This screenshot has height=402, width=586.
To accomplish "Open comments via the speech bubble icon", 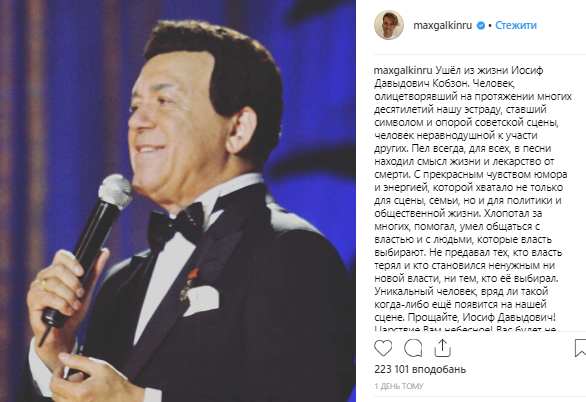I will tap(413, 349).
